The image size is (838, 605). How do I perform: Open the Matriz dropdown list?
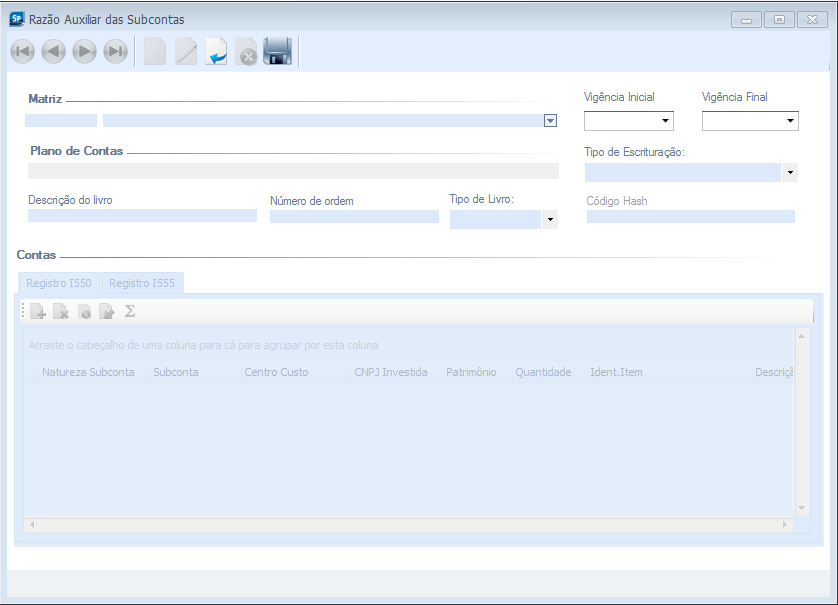point(550,121)
